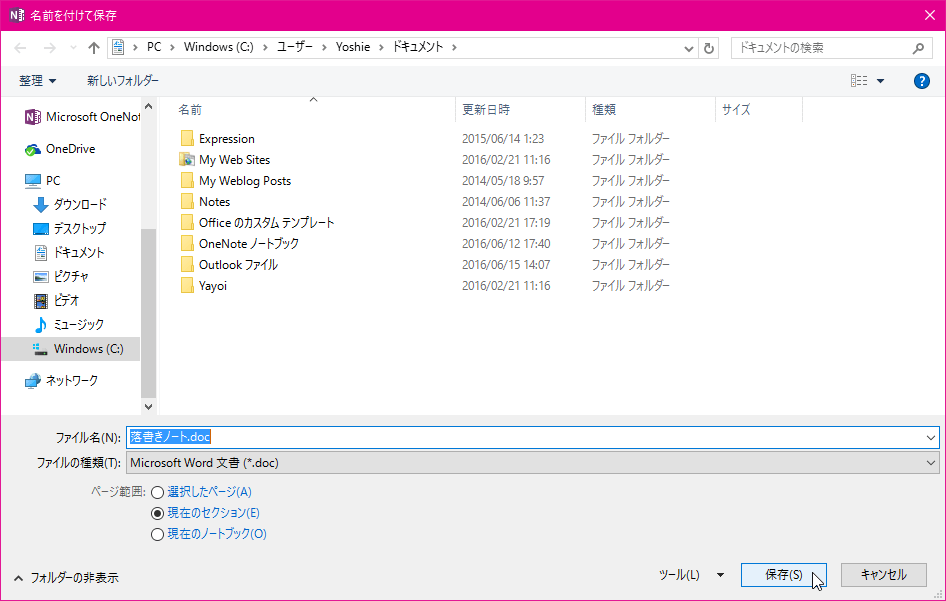
Task: Click the Videos (ビデオ) film icon
Action: tap(40, 300)
